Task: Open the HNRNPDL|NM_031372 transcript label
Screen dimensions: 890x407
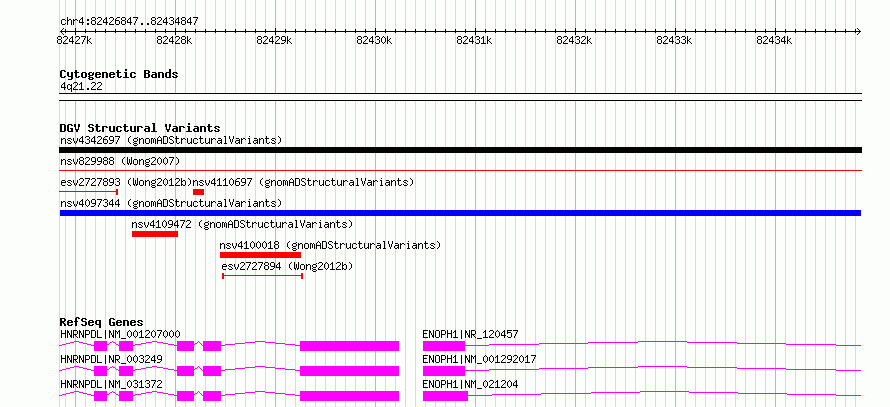Action: (111, 385)
